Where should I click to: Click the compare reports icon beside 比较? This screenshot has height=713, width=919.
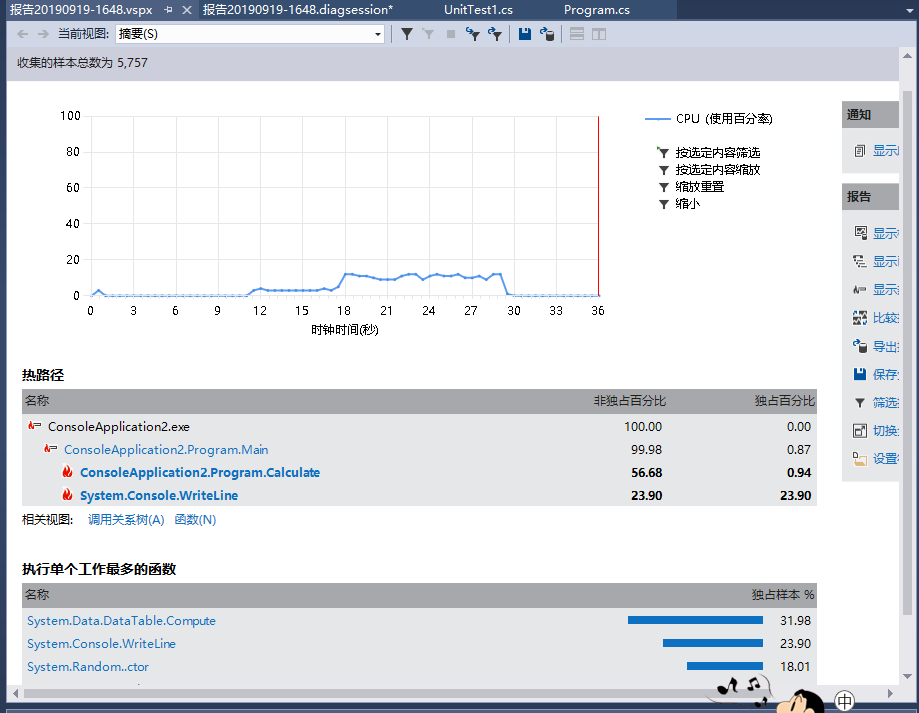(x=860, y=318)
